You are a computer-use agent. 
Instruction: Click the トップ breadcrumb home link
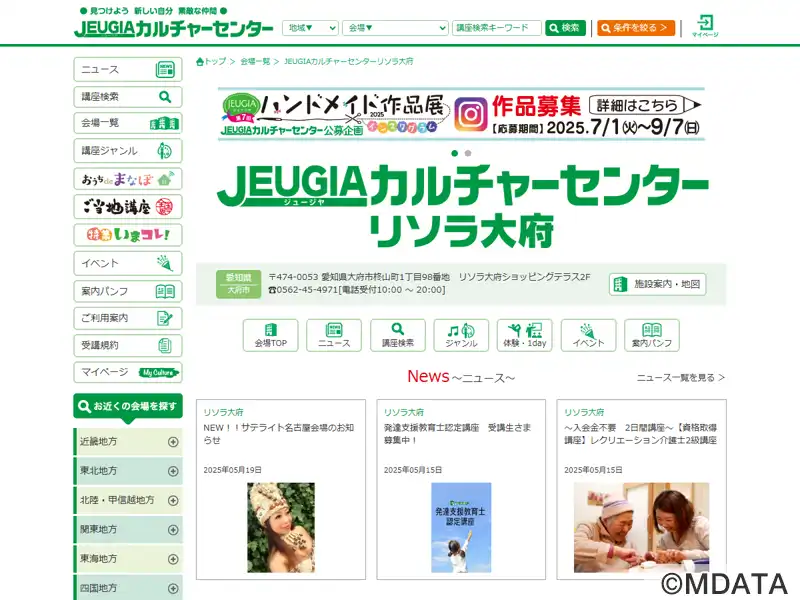(x=211, y=61)
